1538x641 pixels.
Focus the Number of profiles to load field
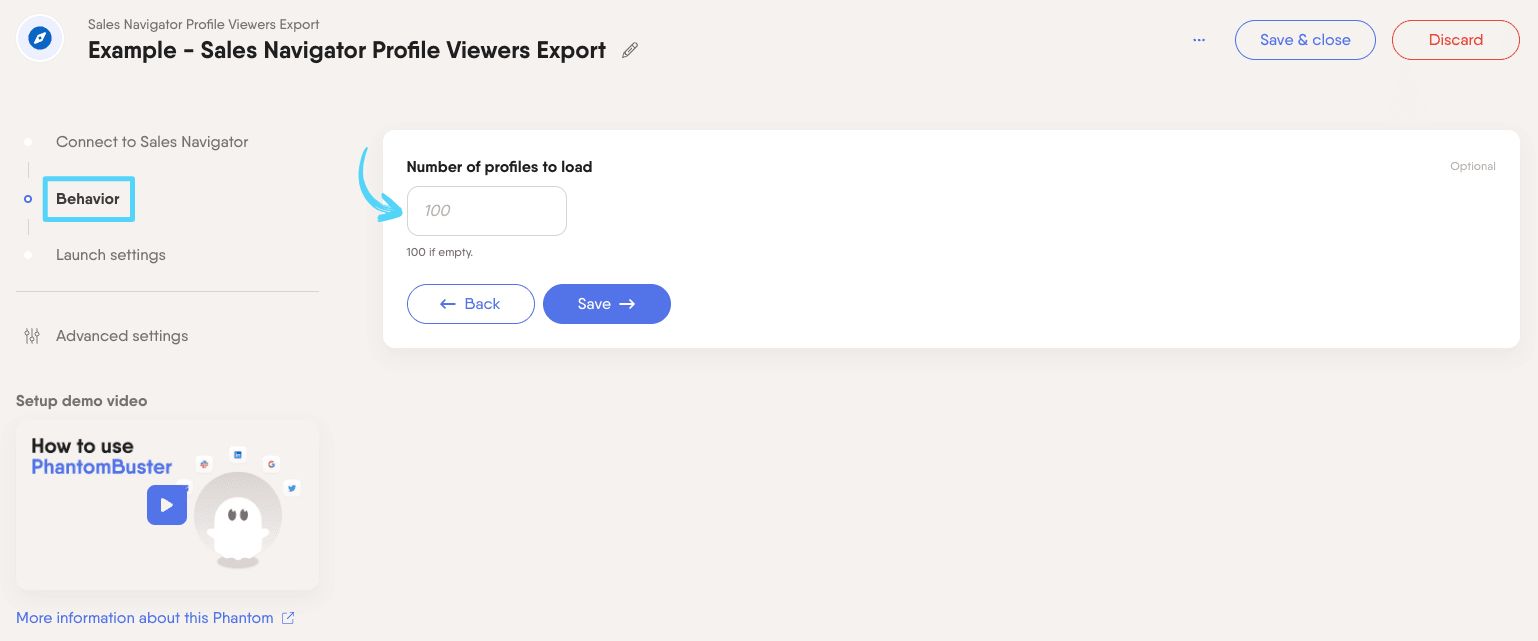point(487,211)
